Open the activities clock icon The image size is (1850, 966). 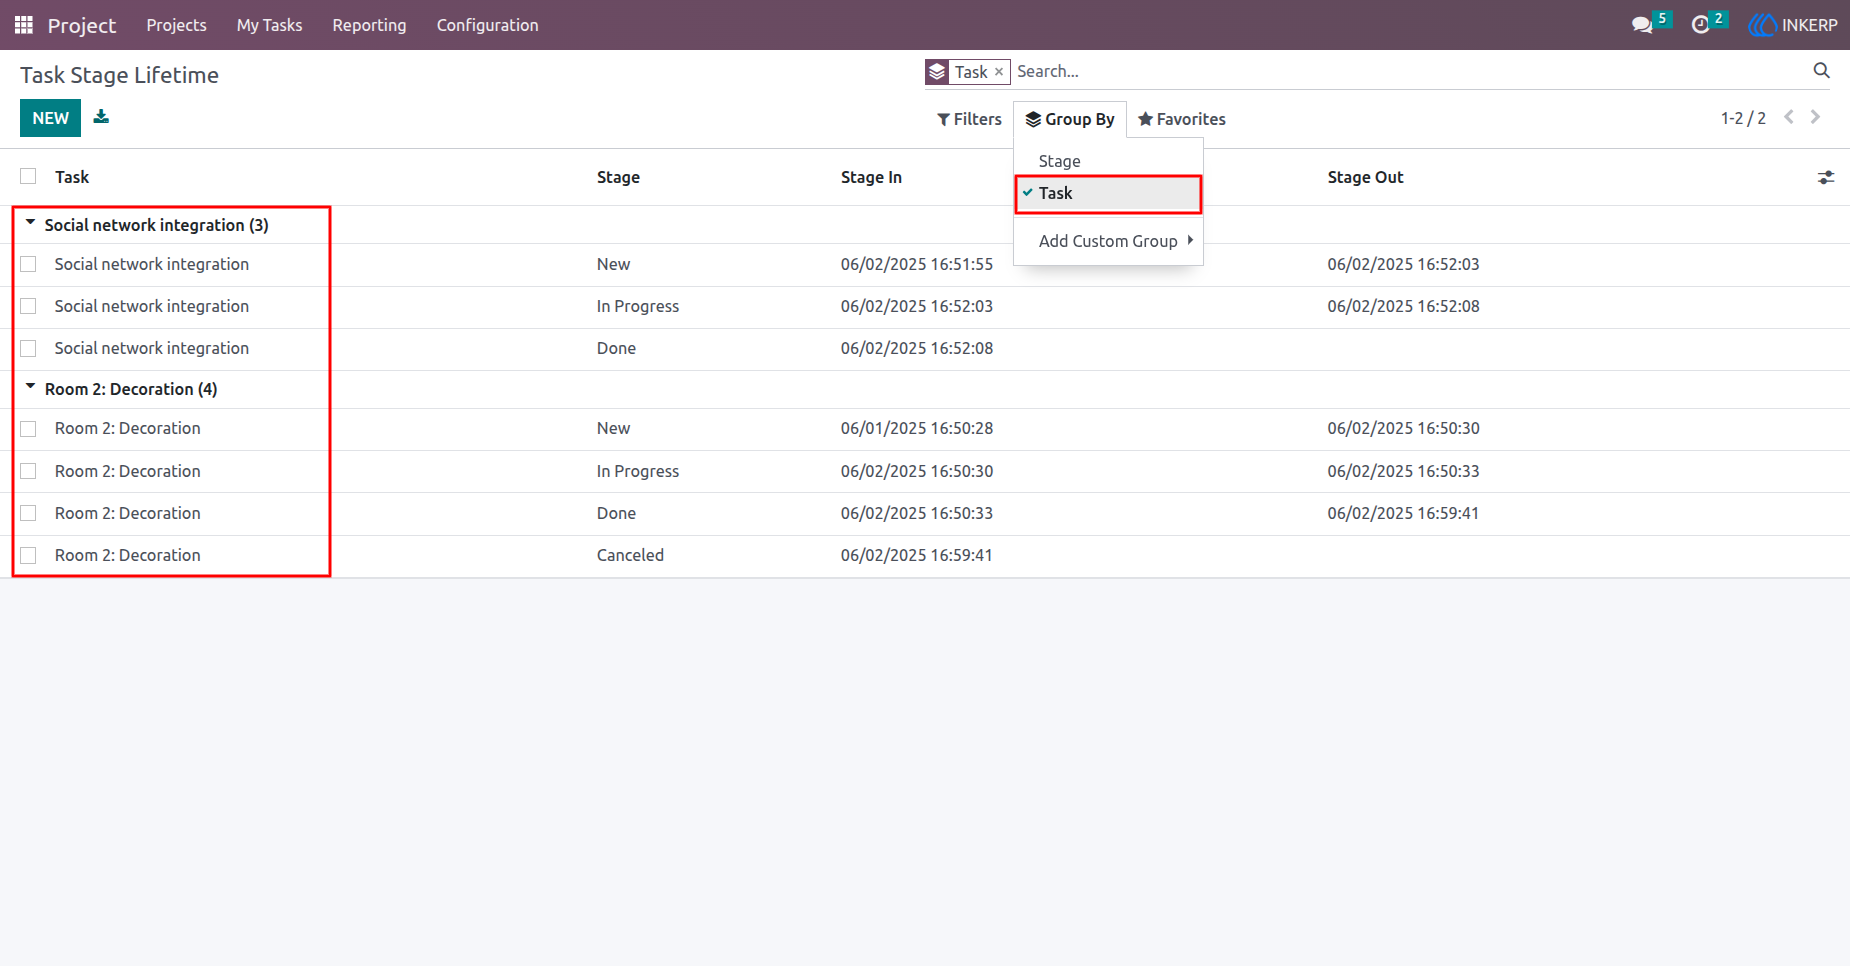coord(1700,25)
